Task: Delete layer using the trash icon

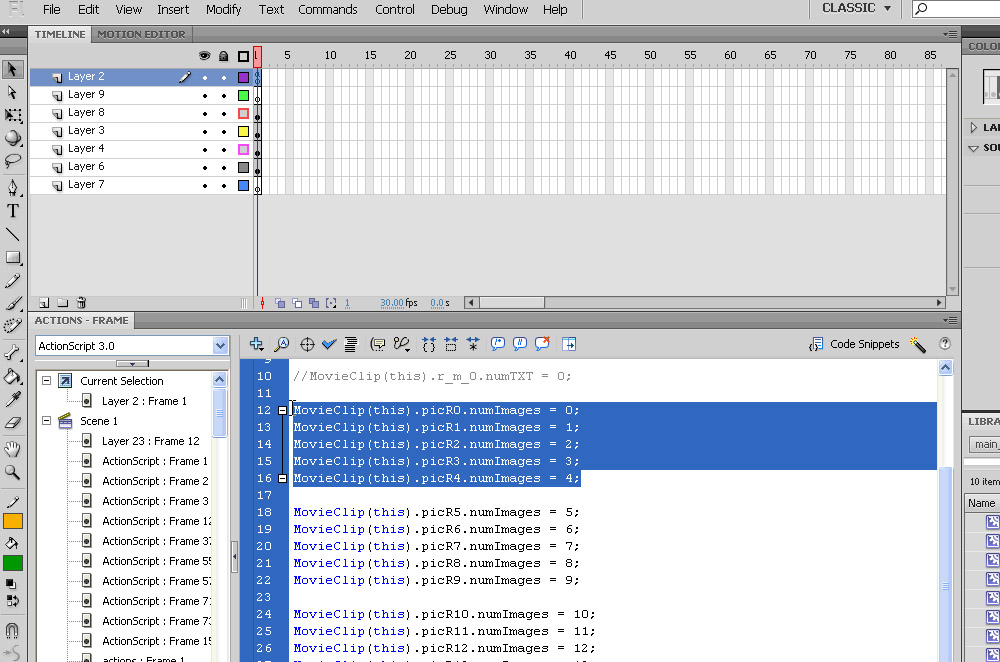Action: point(81,302)
